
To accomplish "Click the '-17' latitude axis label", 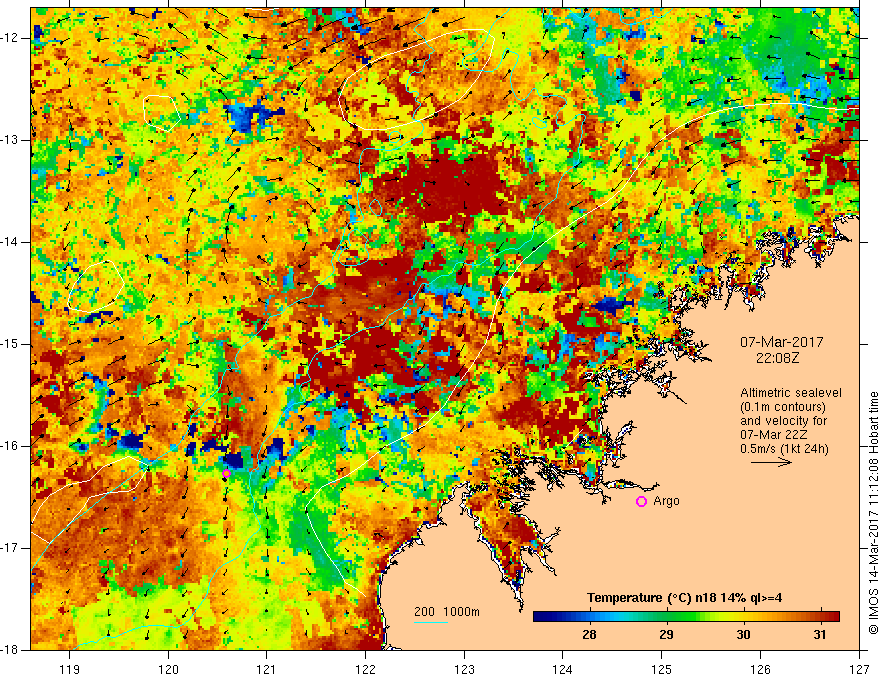I will (10, 548).
